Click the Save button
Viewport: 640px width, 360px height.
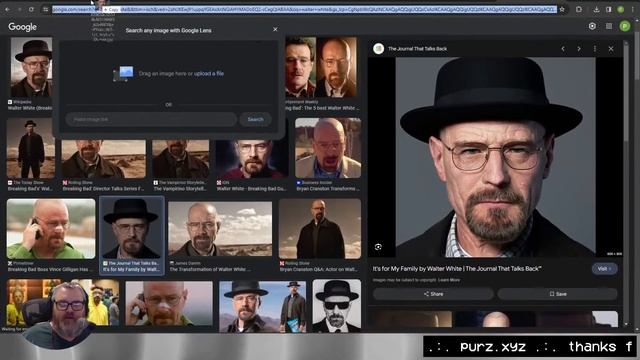(x=558, y=294)
